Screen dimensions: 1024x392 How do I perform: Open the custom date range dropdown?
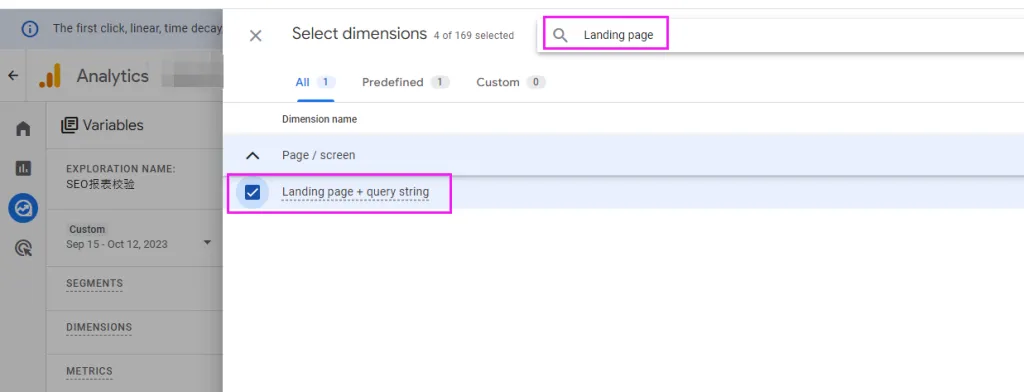tap(208, 242)
